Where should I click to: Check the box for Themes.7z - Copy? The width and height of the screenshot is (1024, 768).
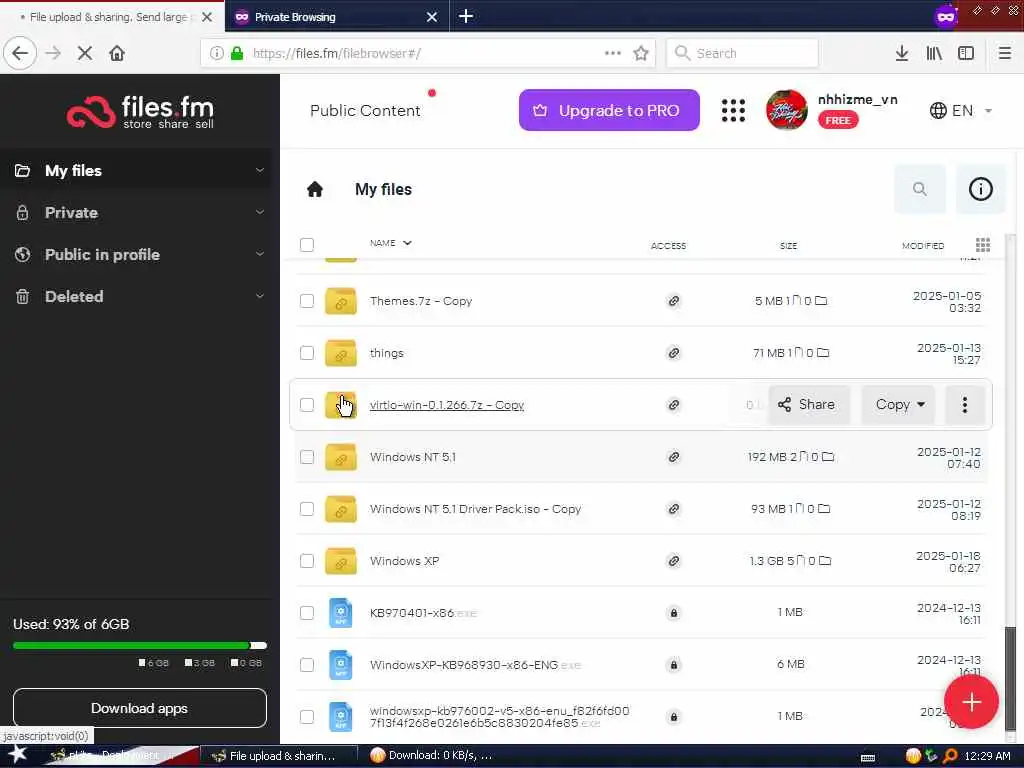point(307,301)
